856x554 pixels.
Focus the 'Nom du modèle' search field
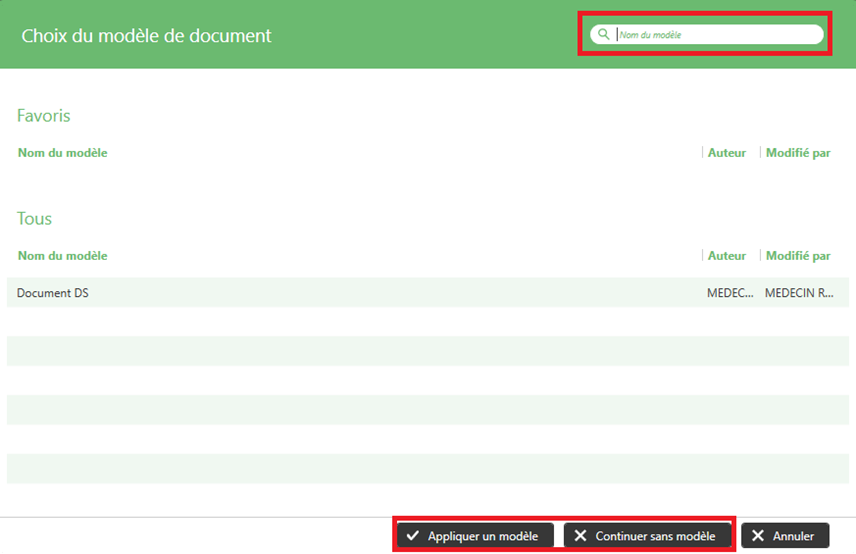[715, 34]
